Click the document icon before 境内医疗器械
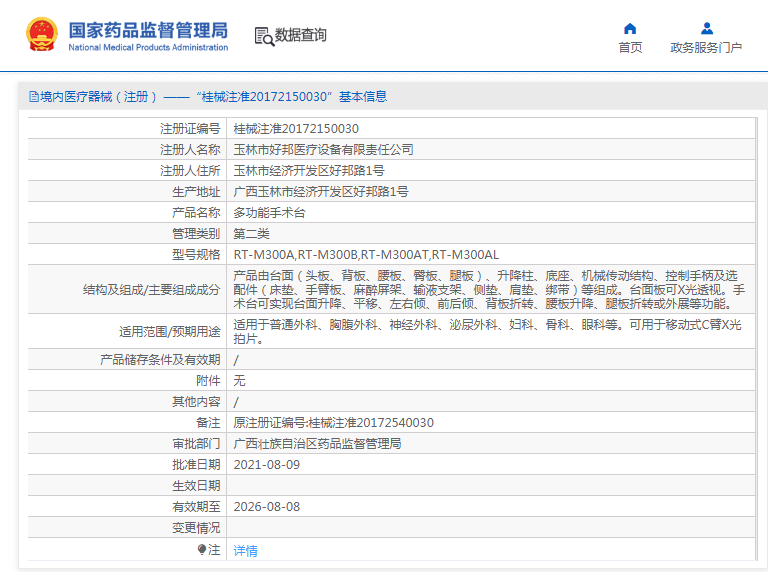The height and width of the screenshot is (572, 768). [x=34, y=96]
